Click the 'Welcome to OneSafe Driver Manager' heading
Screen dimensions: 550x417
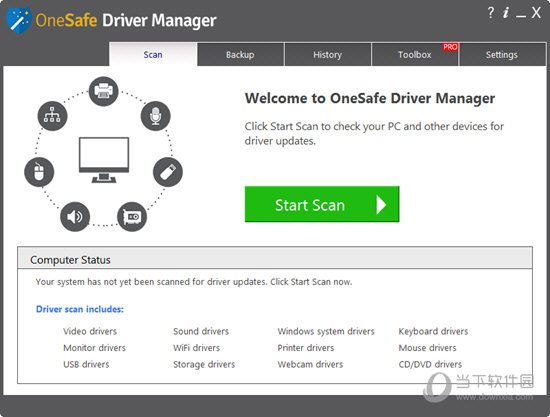[370, 98]
